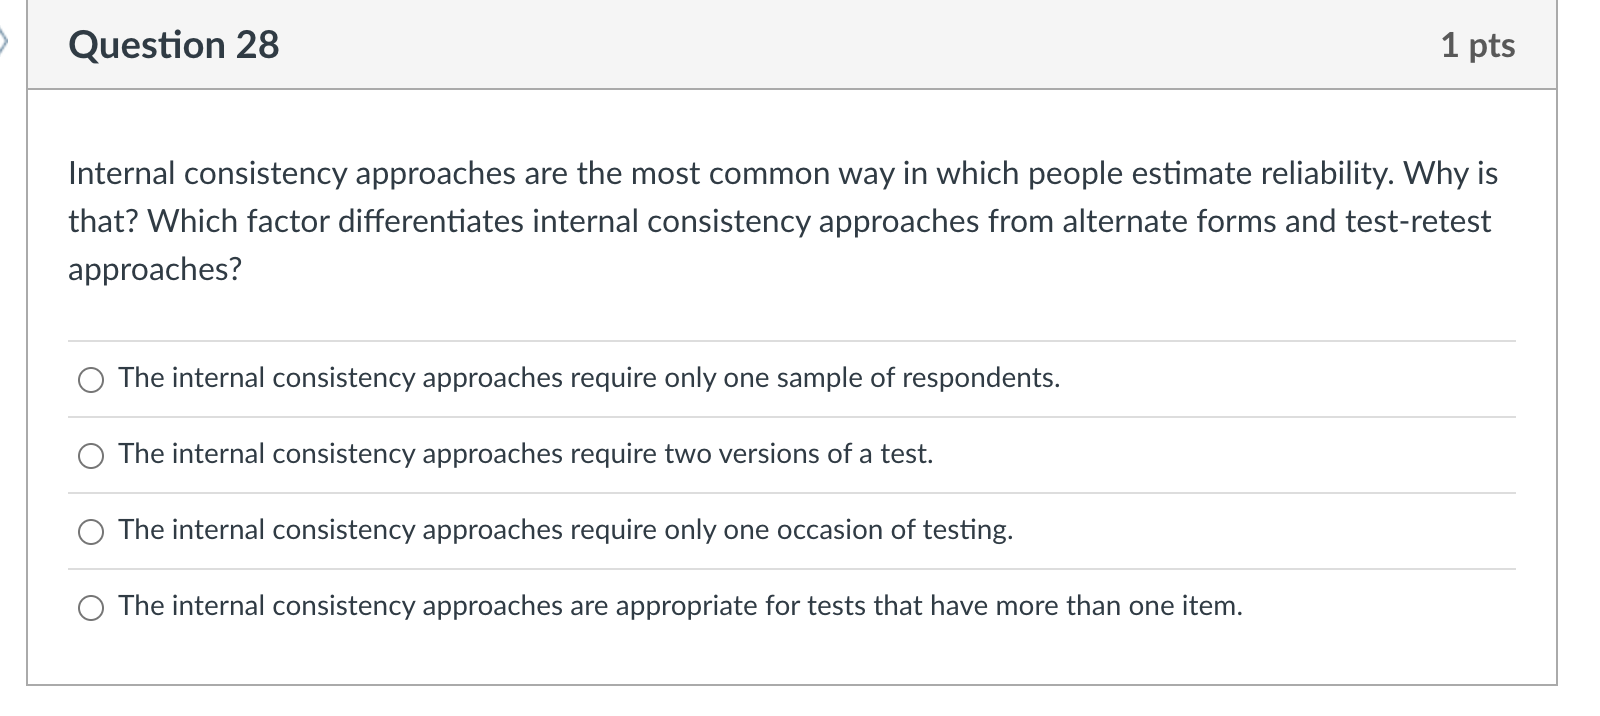Screen dimensions: 1600x716
Task: Select the radio button for "only one occasion of testing"
Action: coord(90,531)
